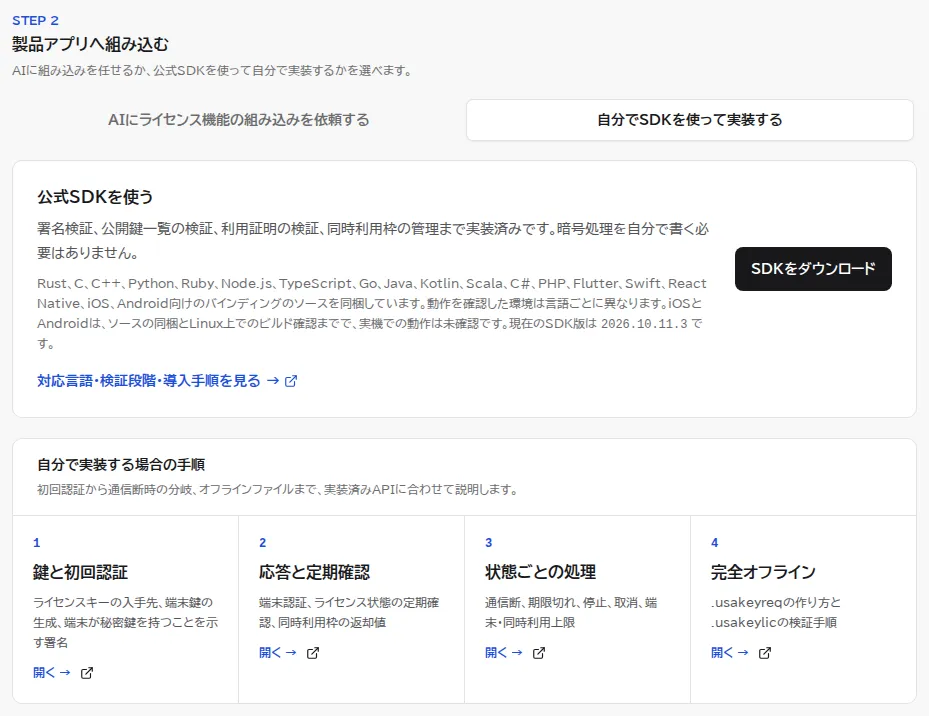Click external-link icon under 状態ごとの処理

pos(539,653)
